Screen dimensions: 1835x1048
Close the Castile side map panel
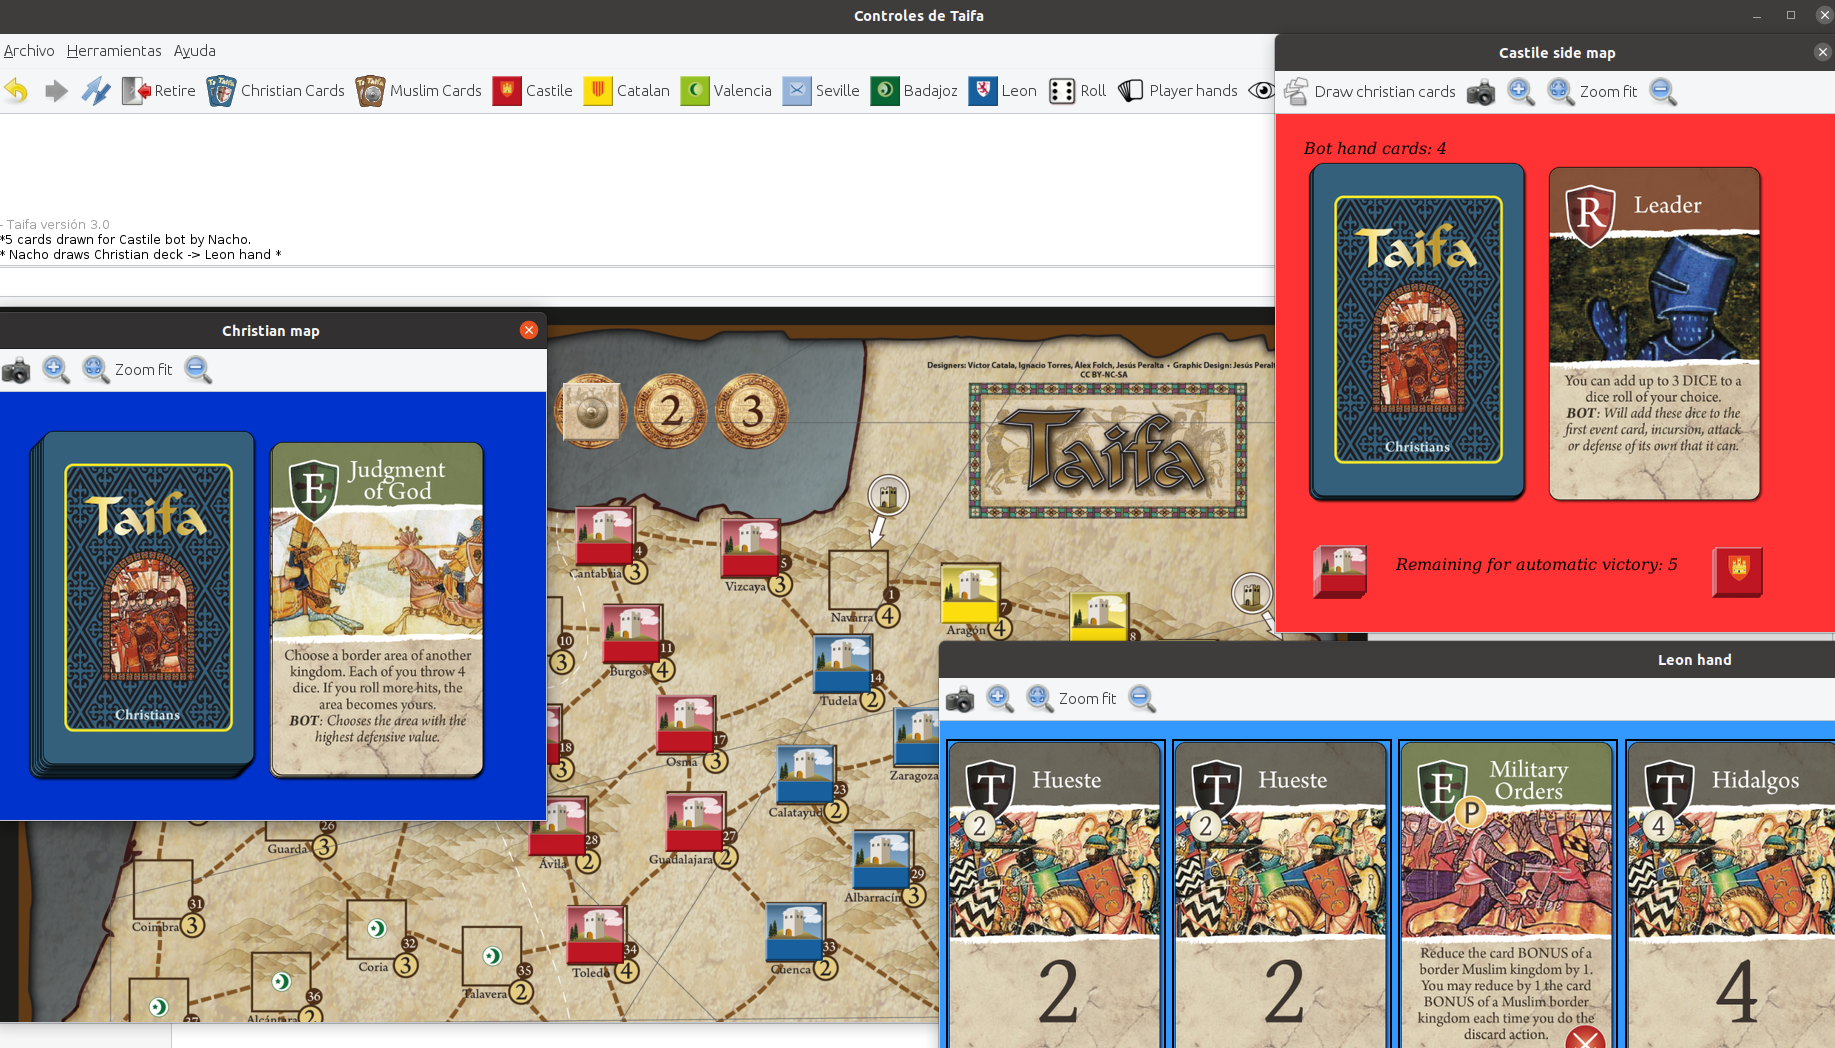pyautogui.click(x=1822, y=52)
